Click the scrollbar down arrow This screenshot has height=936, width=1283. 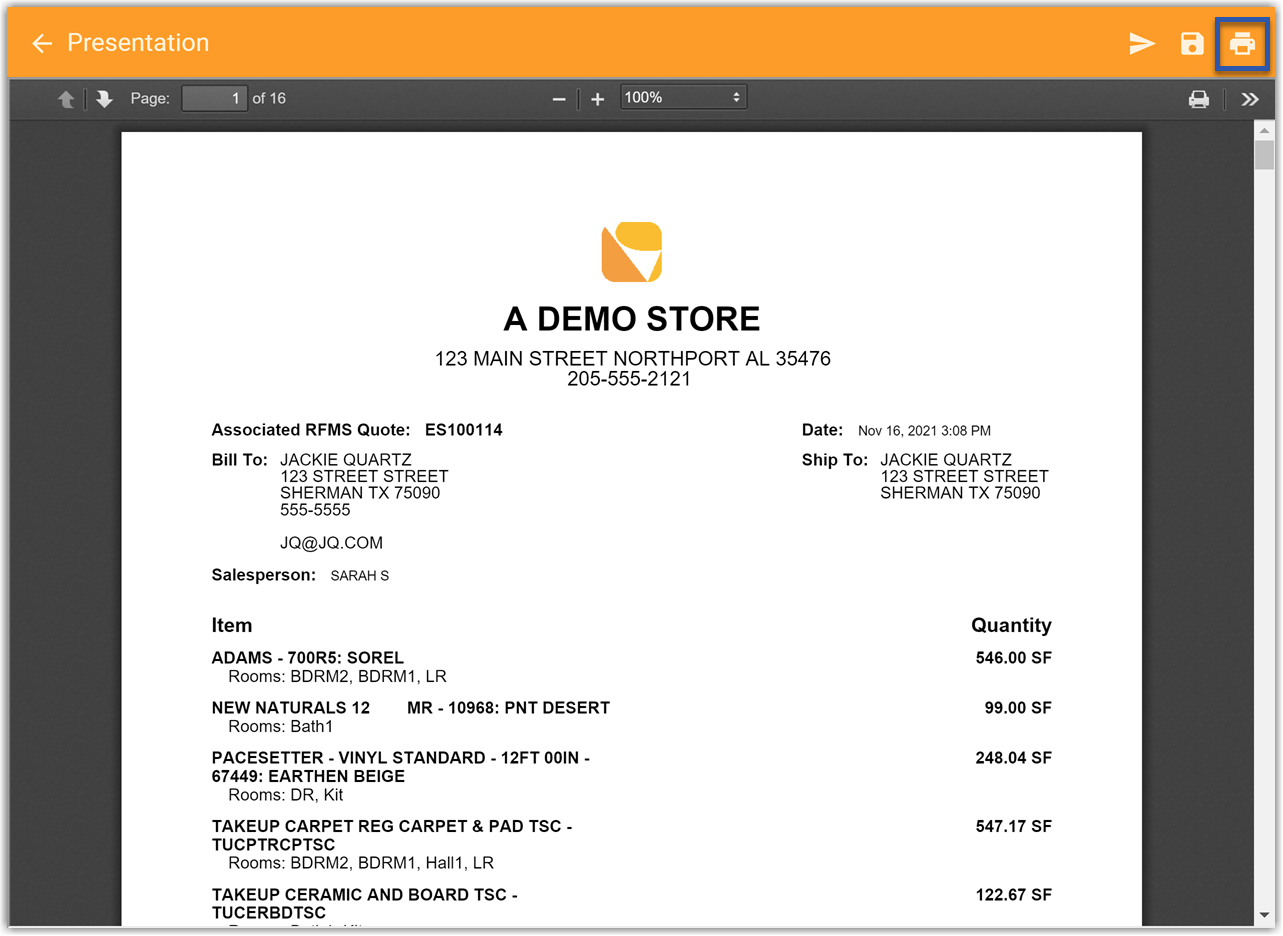point(1264,915)
